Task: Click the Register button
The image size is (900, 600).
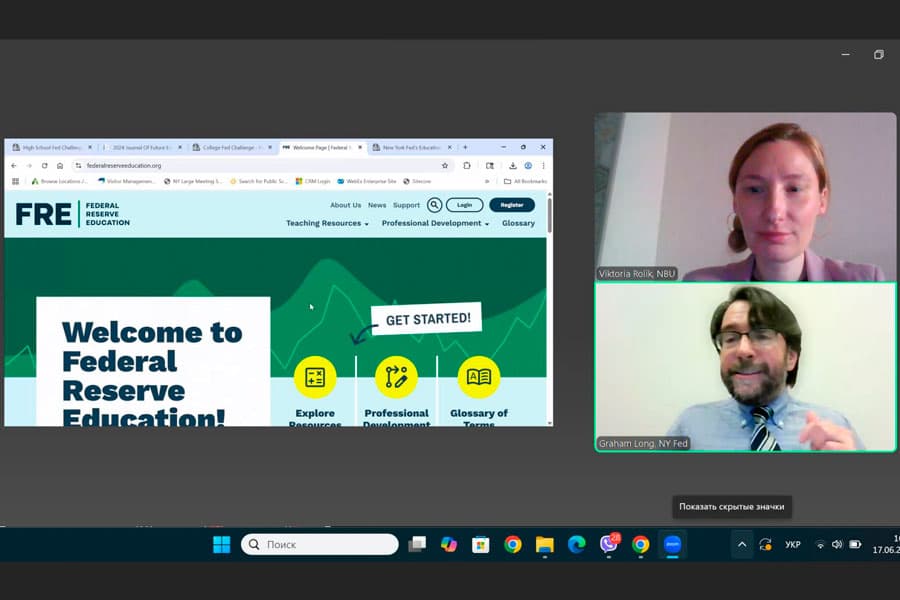Action: click(x=512, y=205)
